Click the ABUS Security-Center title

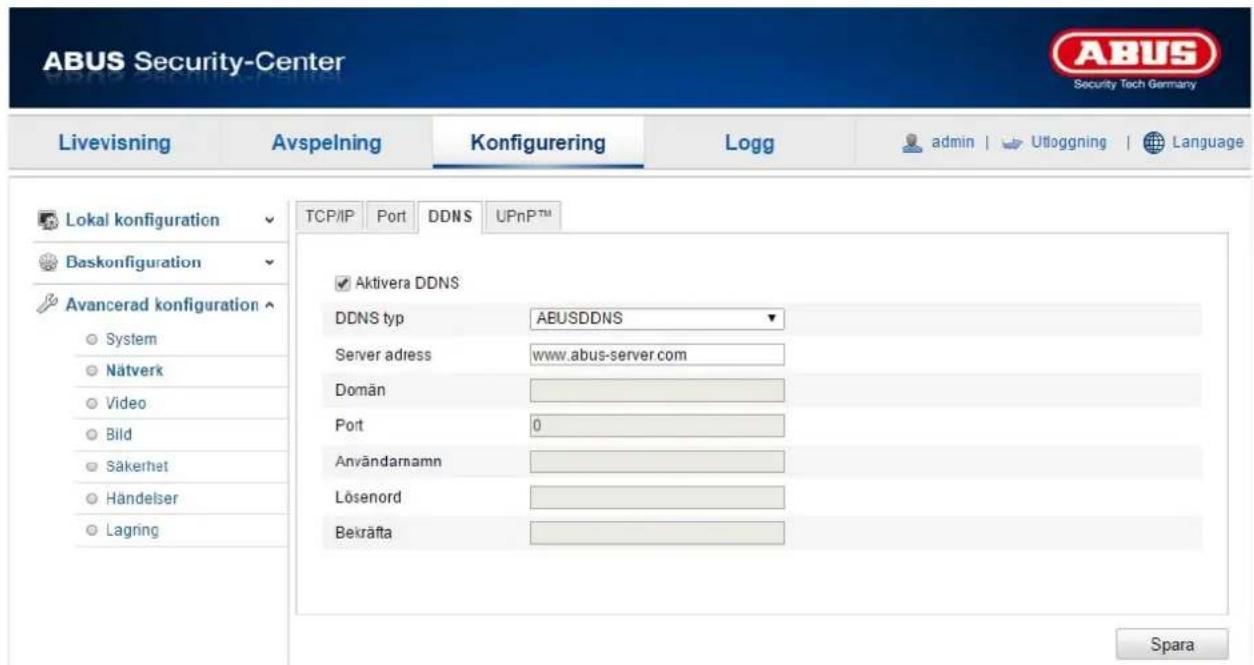click(x=192, y=63)
